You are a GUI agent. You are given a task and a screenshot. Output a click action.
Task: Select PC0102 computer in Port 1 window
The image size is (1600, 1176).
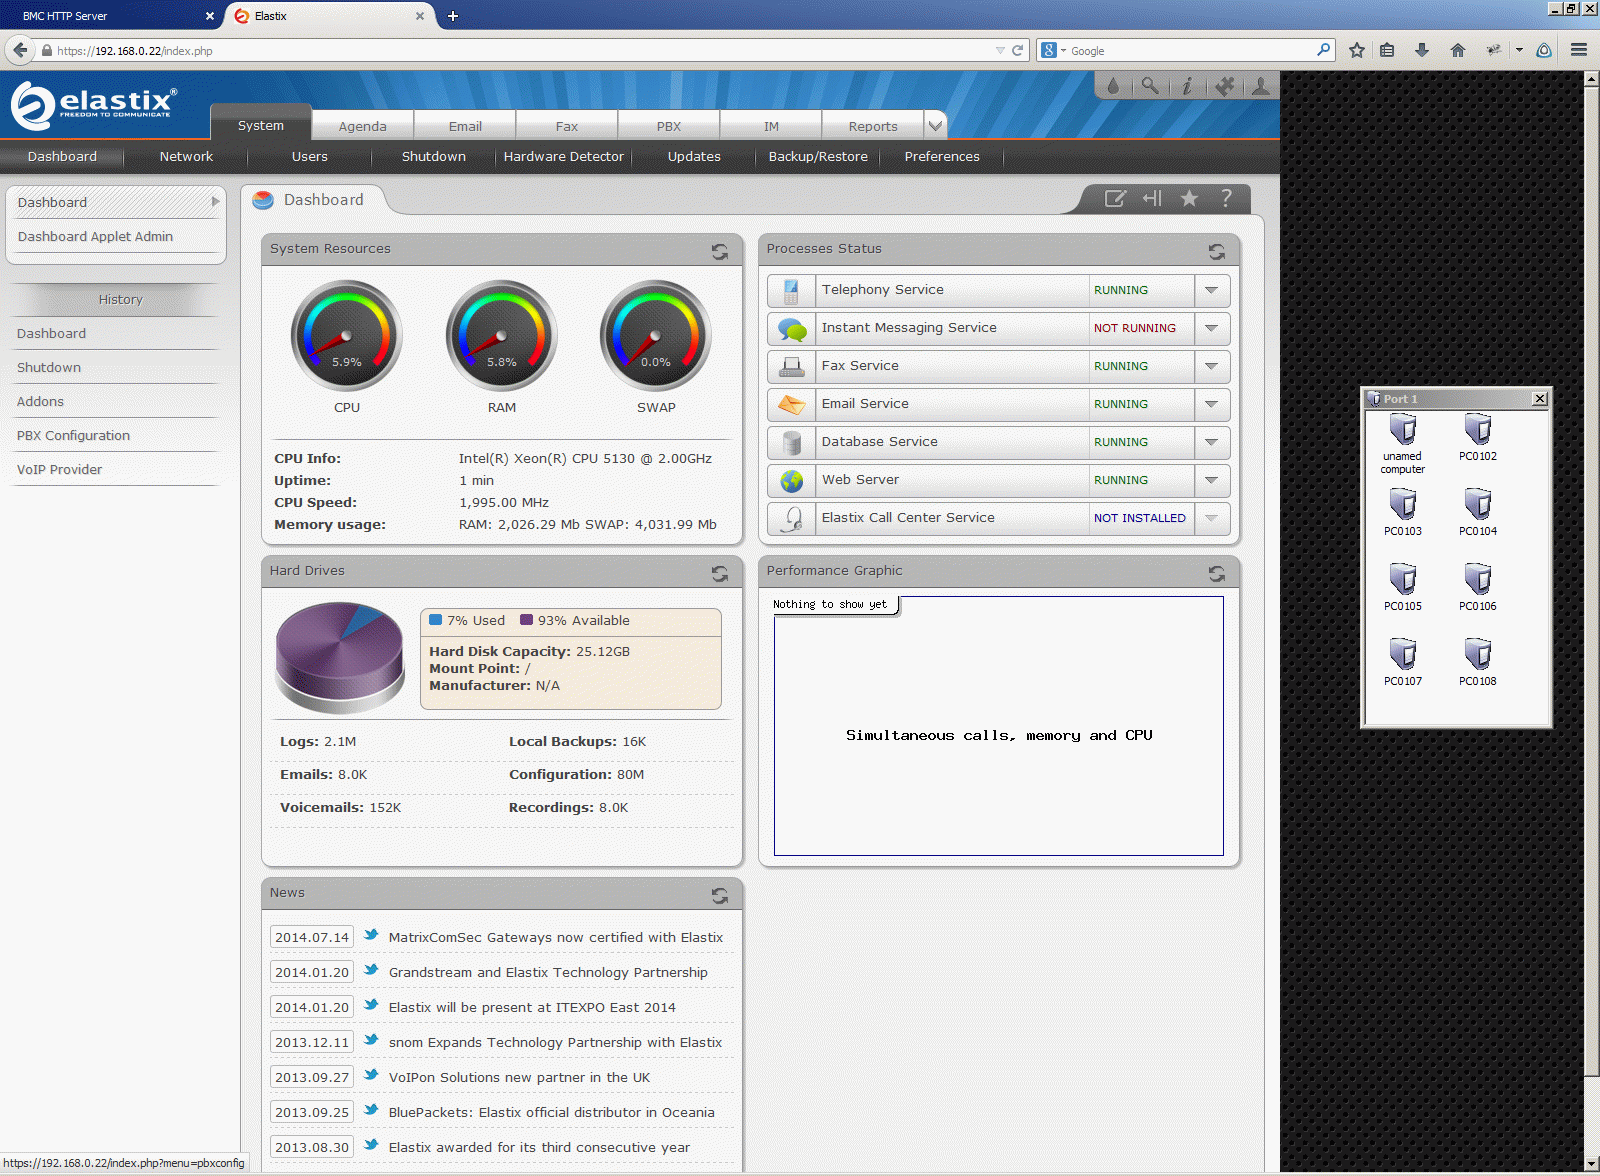(1478, 436)
